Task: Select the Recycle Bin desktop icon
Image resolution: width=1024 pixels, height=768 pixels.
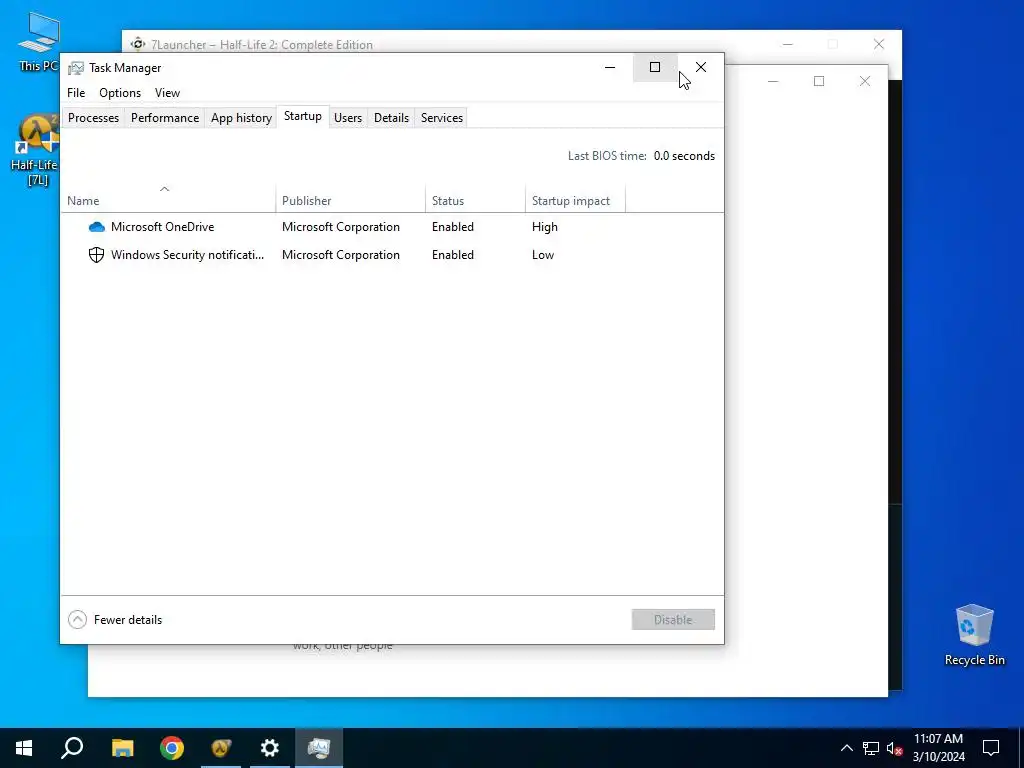Action: click(974, 635)
